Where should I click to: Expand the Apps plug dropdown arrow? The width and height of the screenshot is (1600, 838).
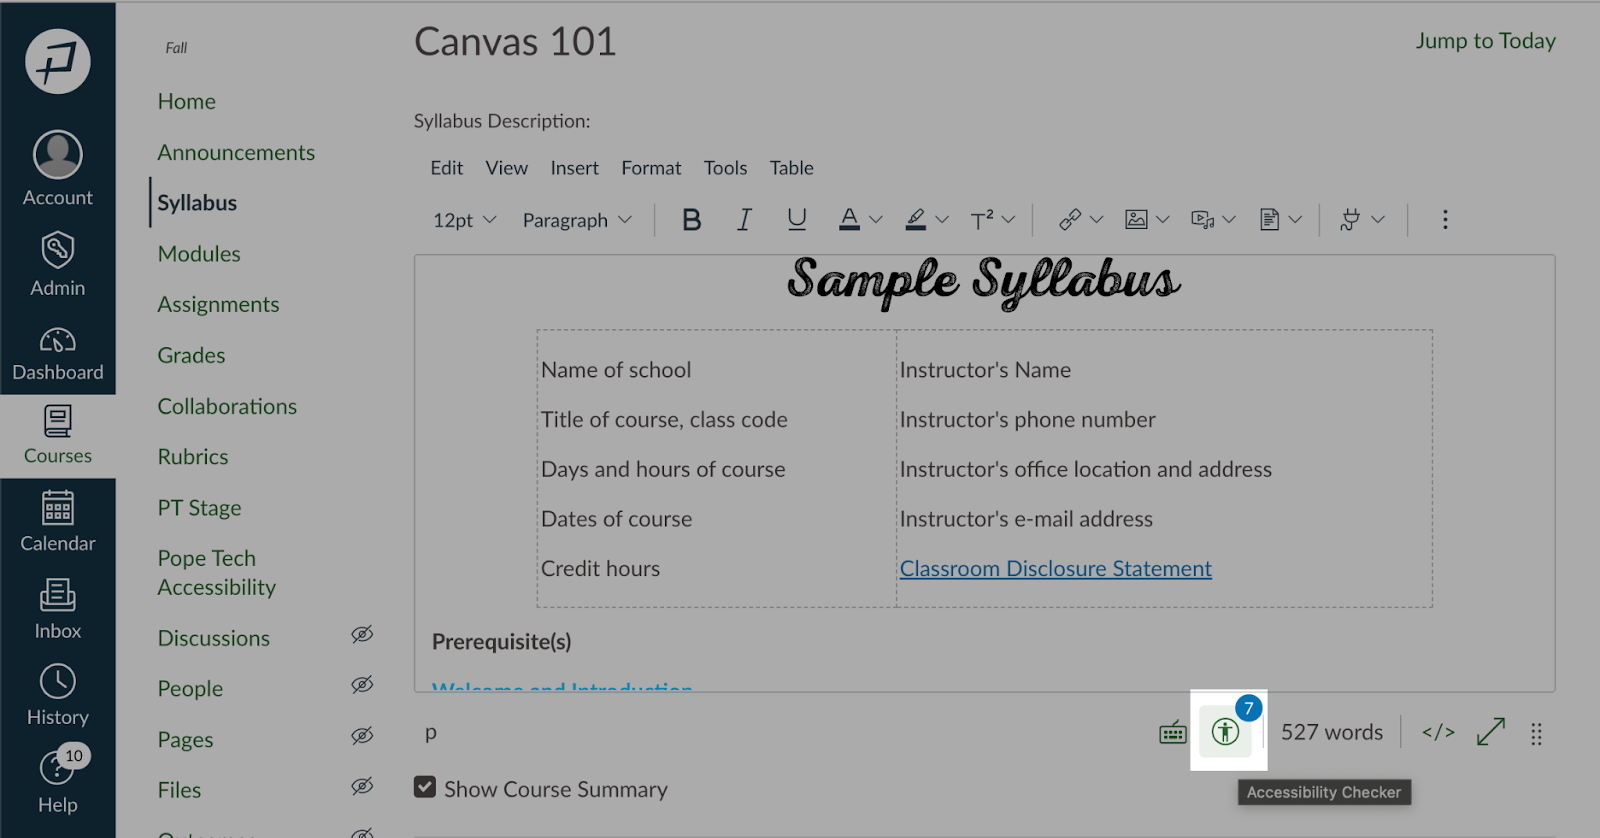(1378, 220)
